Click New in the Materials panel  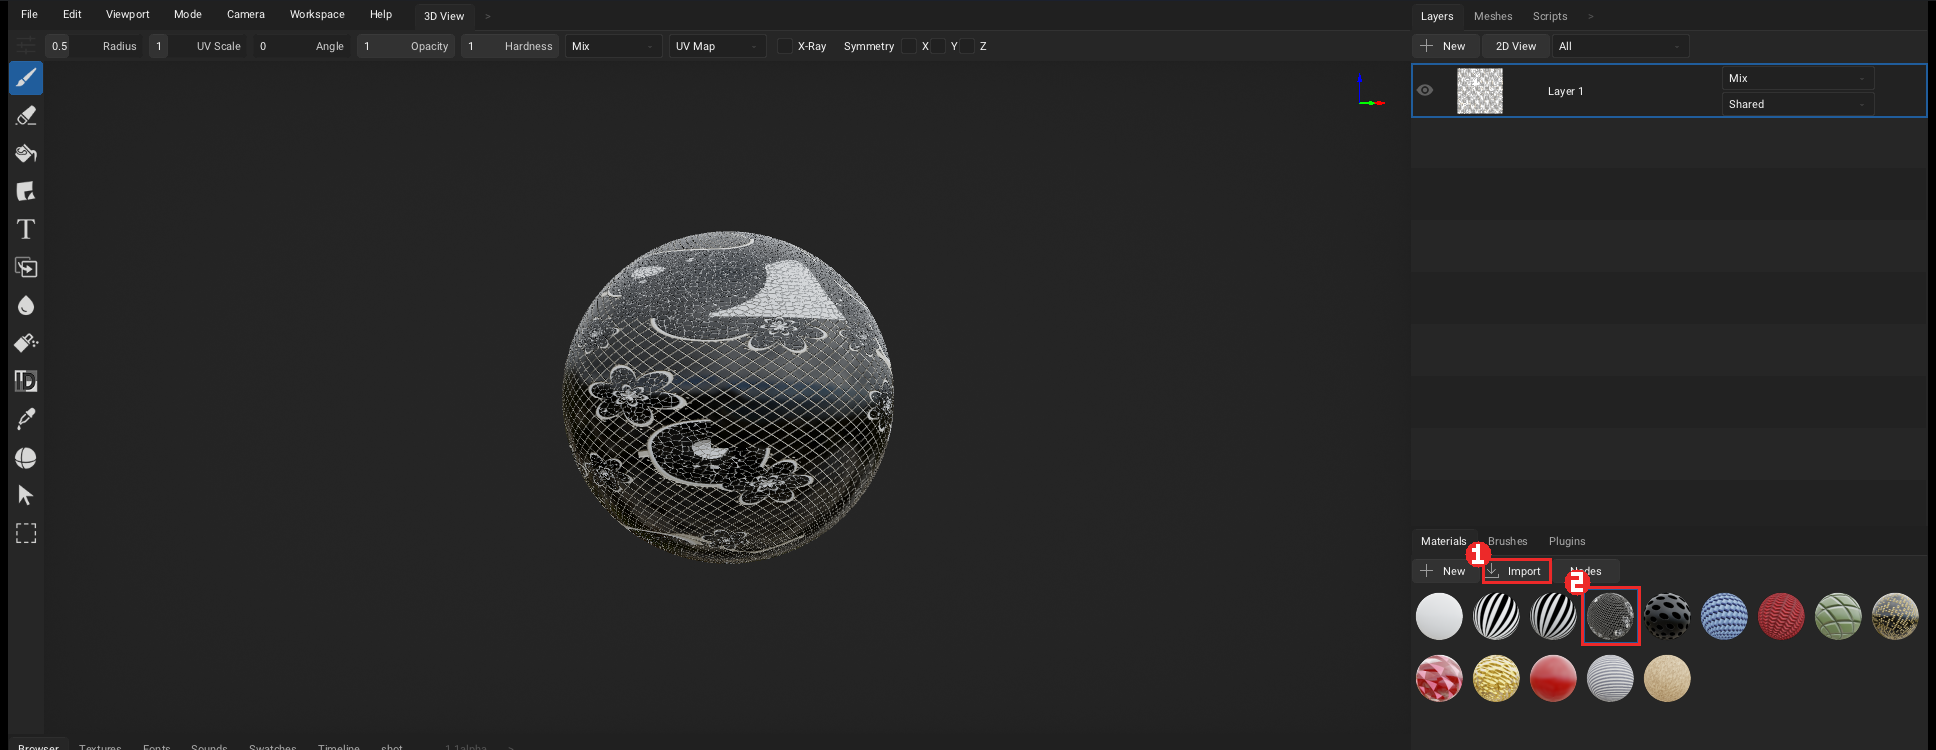(x=1443, y=571)
